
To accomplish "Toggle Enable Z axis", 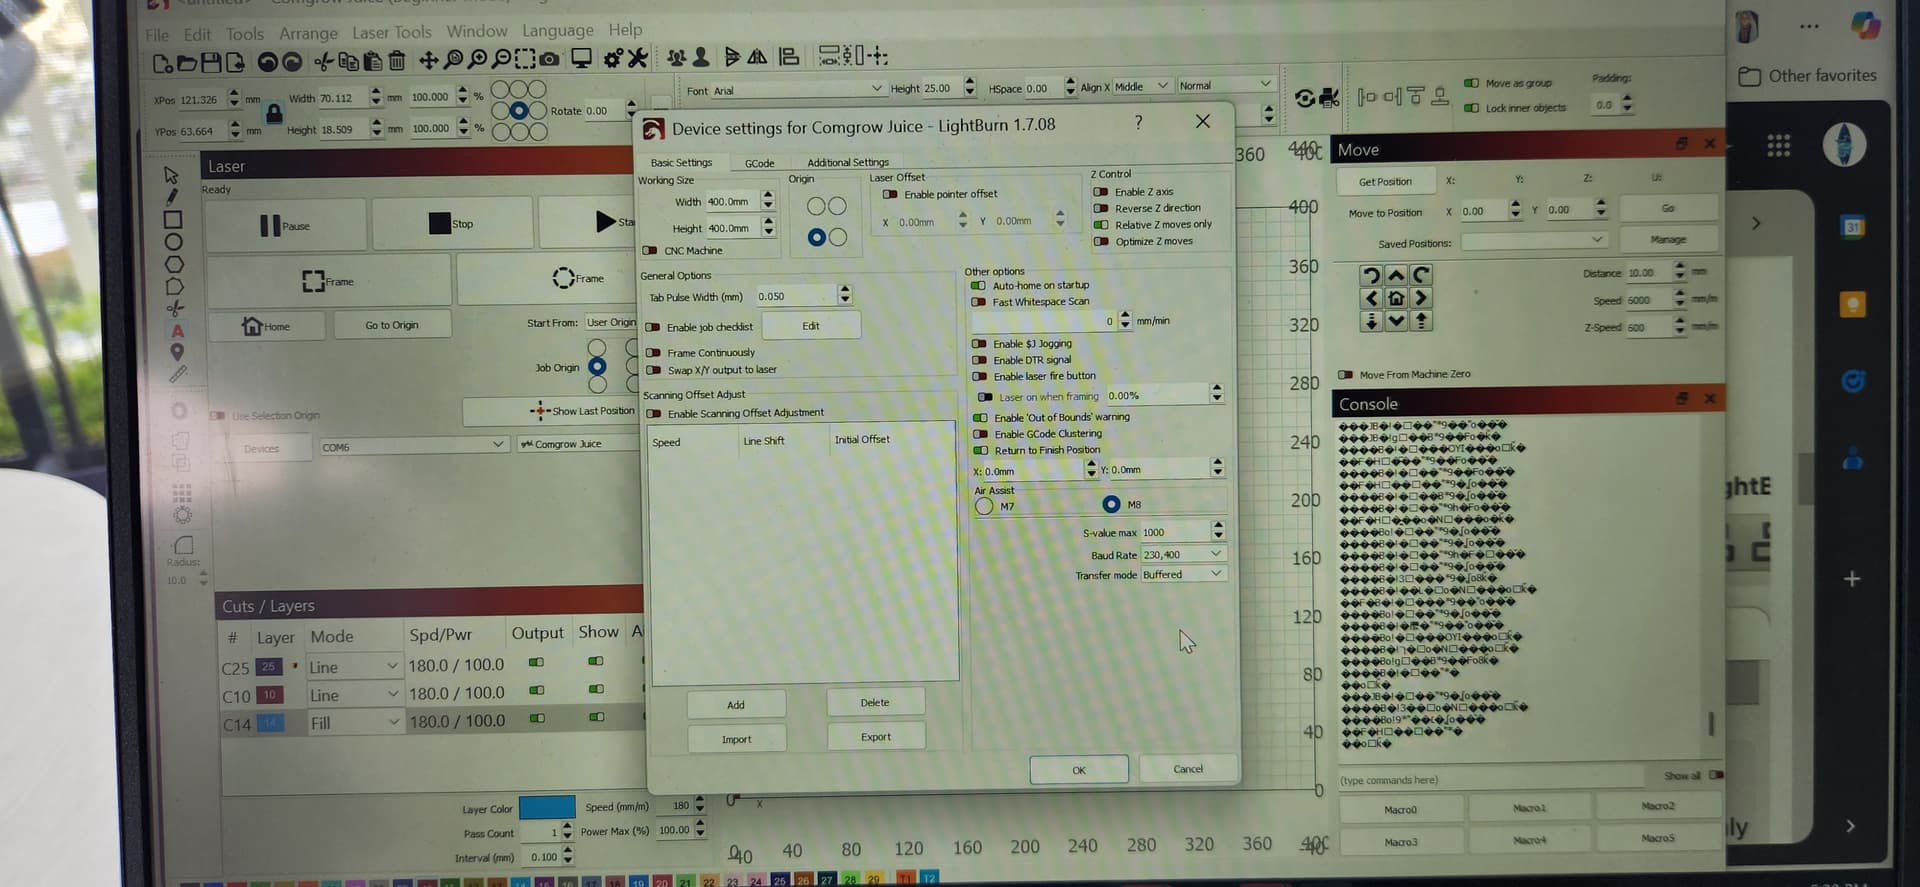I will pyautogui.click(x=1101, y=191).
